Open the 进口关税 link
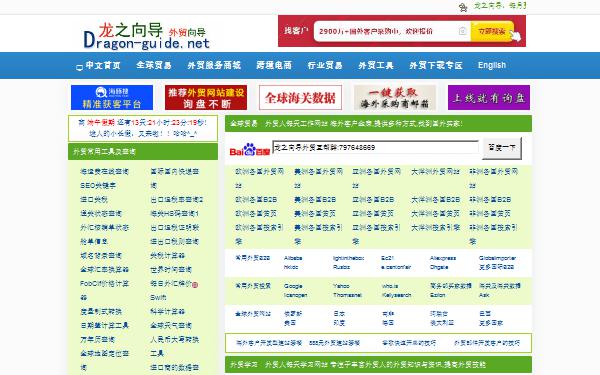Screen dimensions: 600x375 pos(94,199)
